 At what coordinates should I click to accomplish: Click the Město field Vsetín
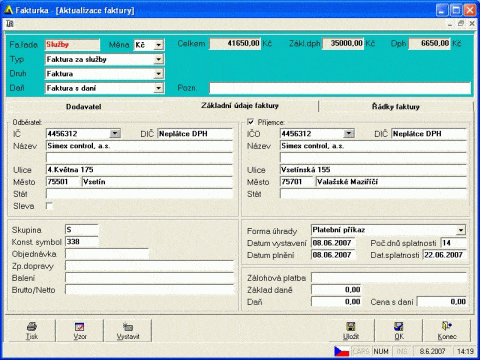[x=157, y=182]
